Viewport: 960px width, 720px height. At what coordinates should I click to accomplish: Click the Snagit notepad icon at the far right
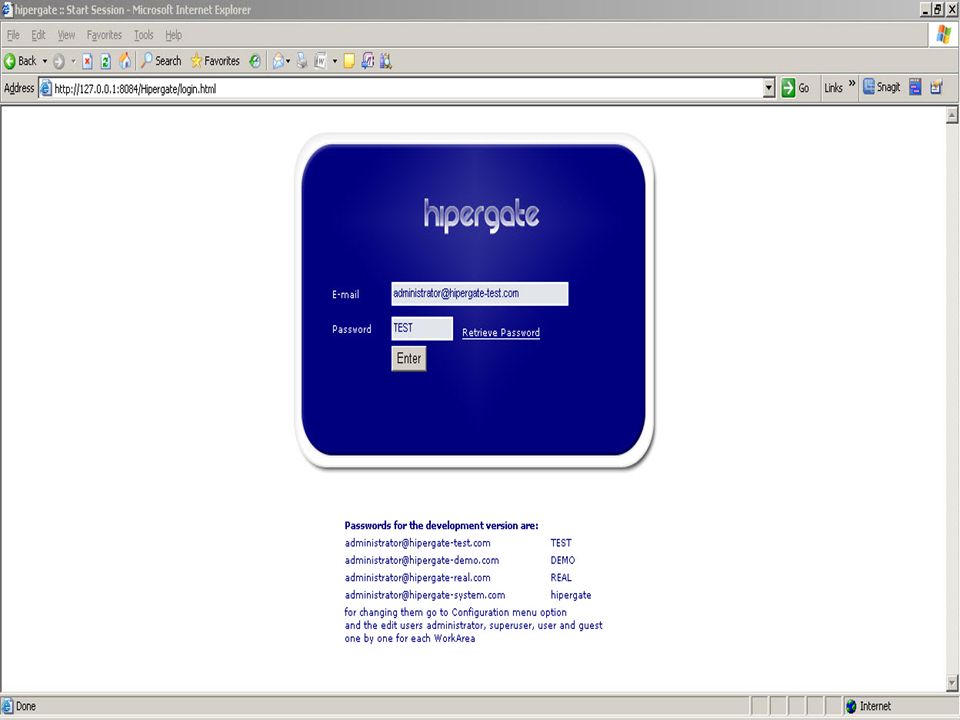click(936, 87)
